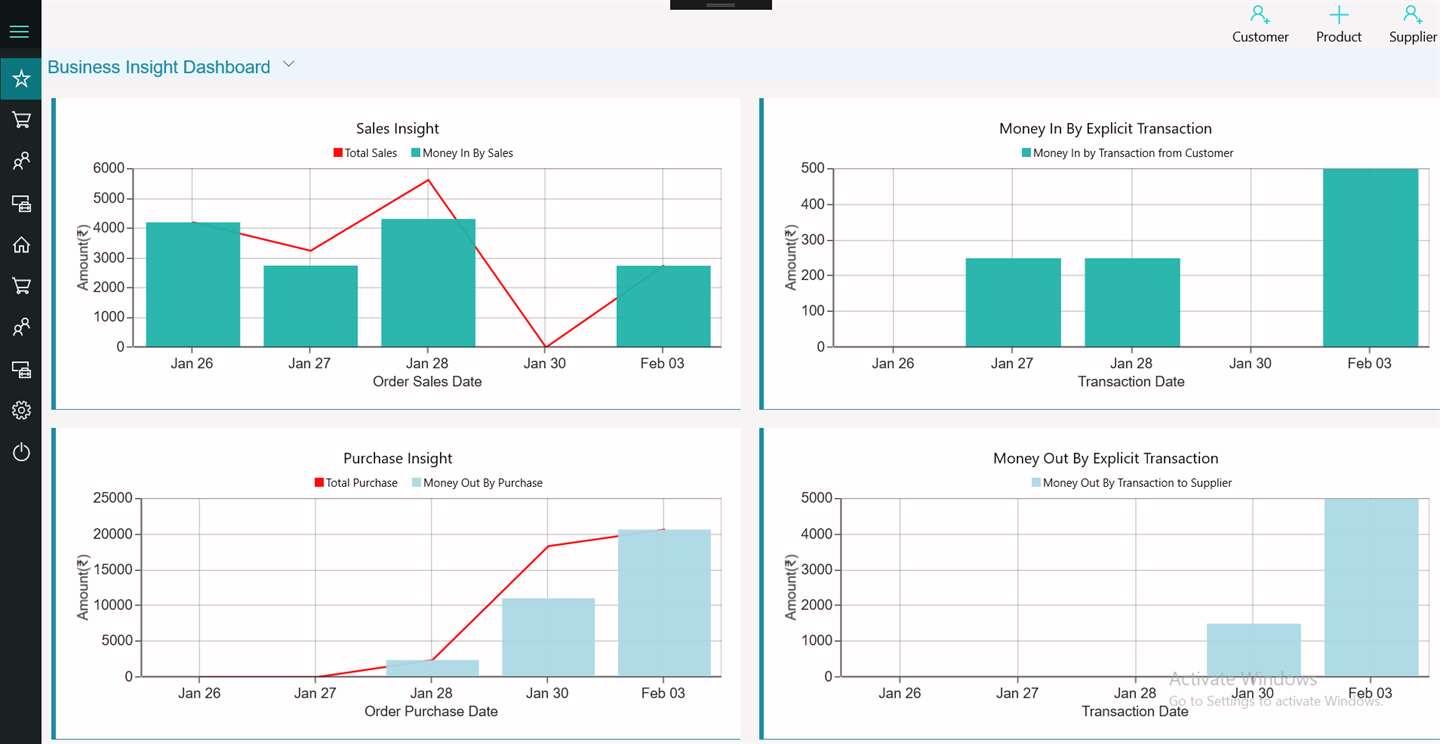Open the hamburger navigation menu
The height and width of the screenshot is (744, 1440).
(x=20, y=32)
